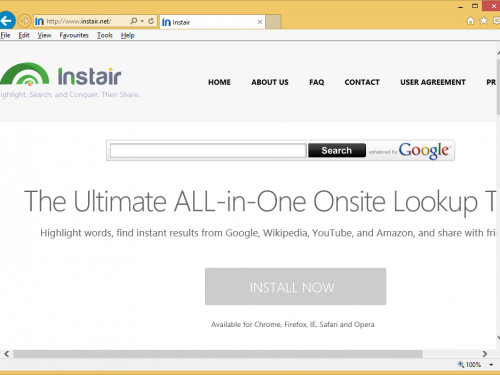Image resolution: width=500 pixels, height=375 pixels.
Task: Open USER AGREEMENT page
Action: click(x=433, y=82)
